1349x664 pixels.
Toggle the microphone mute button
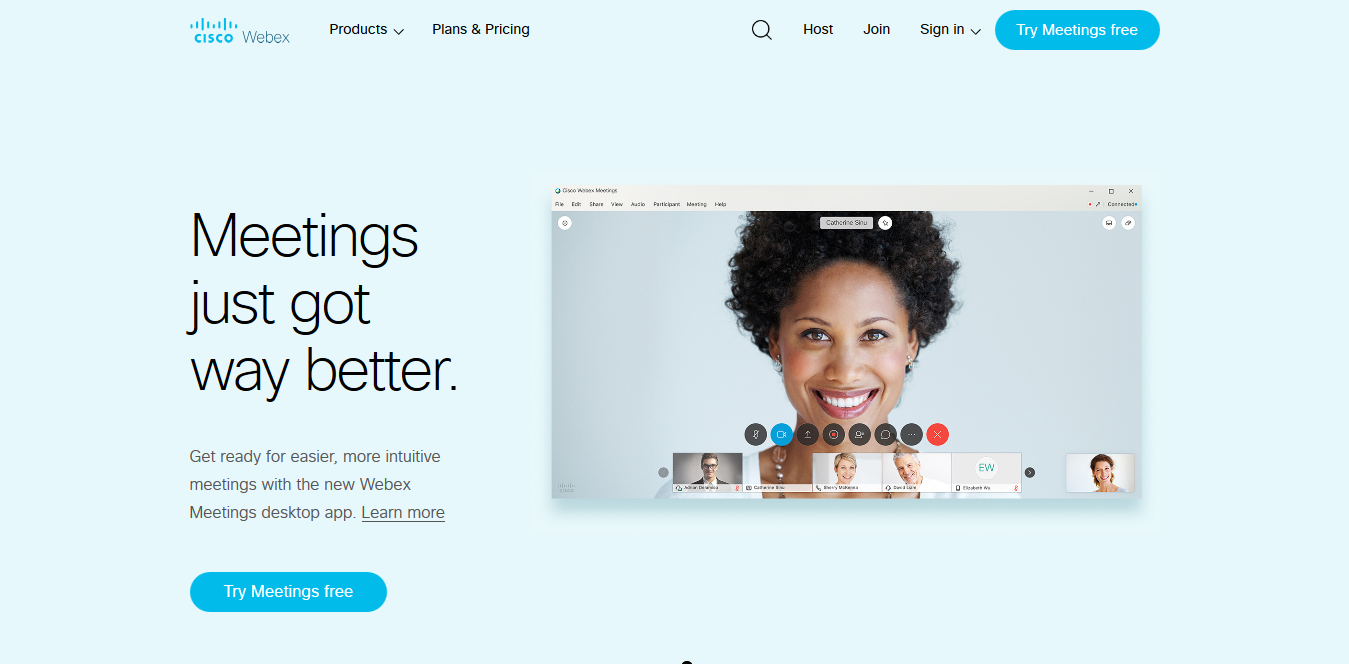coord(755,434)
